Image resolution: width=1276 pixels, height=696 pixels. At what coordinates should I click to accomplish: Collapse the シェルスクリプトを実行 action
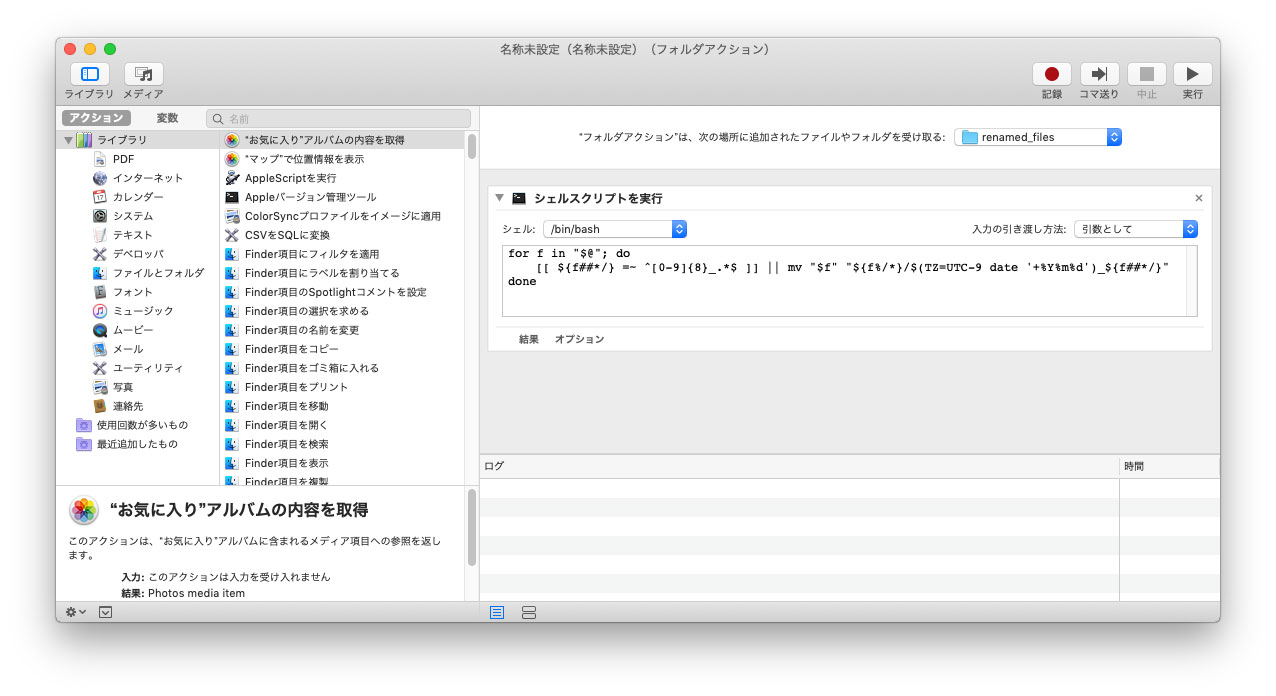tap(499, 198)
